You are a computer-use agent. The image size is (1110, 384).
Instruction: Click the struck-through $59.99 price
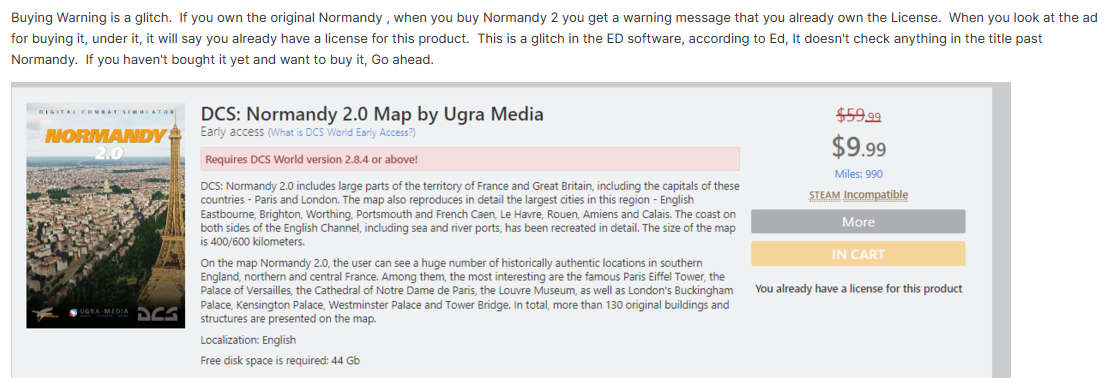coord(859,115)
